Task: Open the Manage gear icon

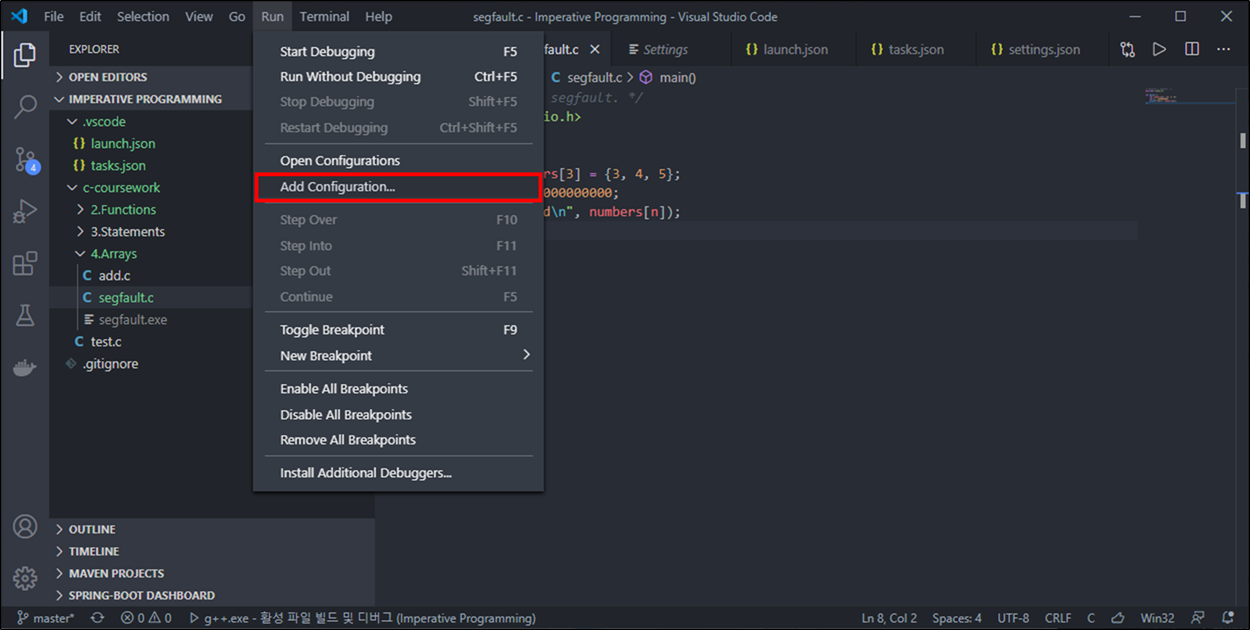Action: click(25, 577)
